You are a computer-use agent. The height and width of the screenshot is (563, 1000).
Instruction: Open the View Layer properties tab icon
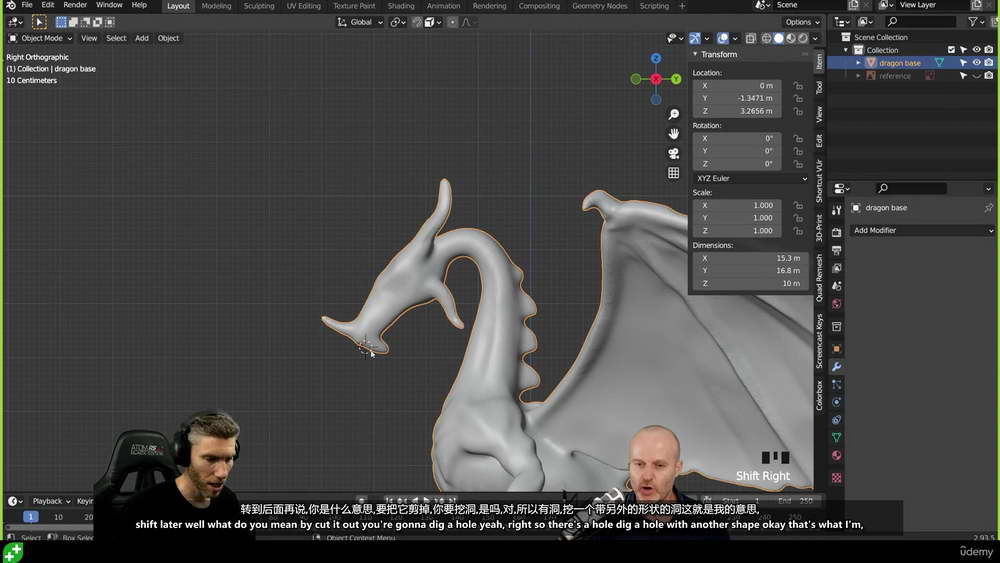837,268
